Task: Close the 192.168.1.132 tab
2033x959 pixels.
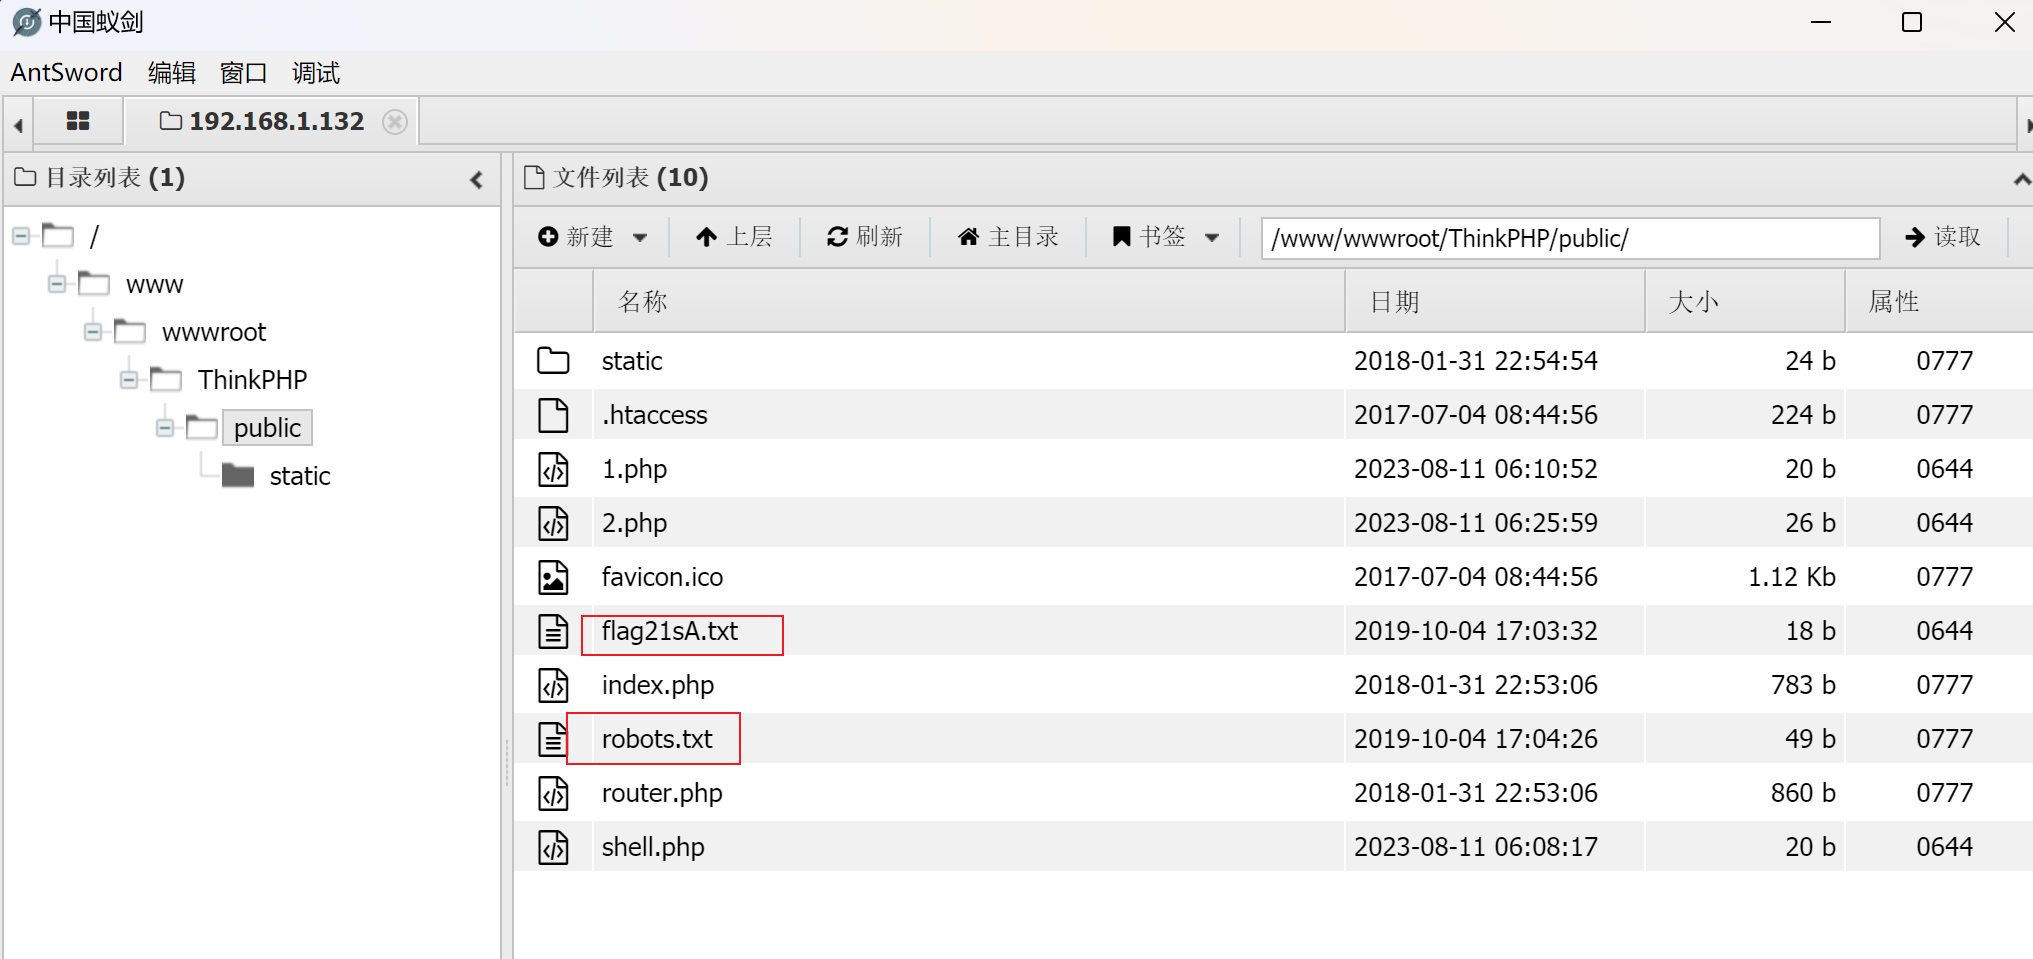Action: coord(395,122)
